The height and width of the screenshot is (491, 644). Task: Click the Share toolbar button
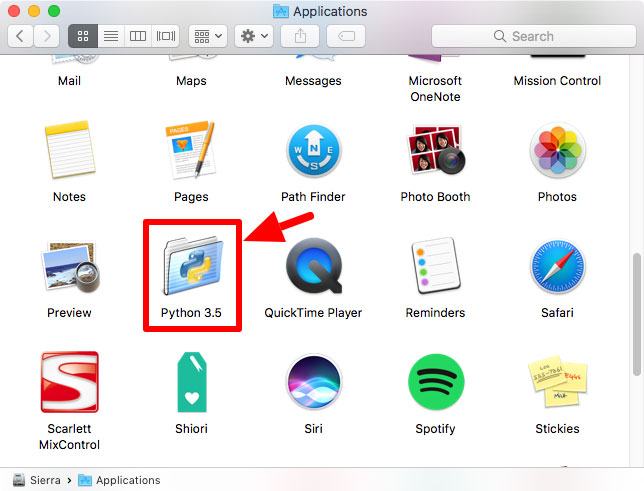click(x=300, y=36)
